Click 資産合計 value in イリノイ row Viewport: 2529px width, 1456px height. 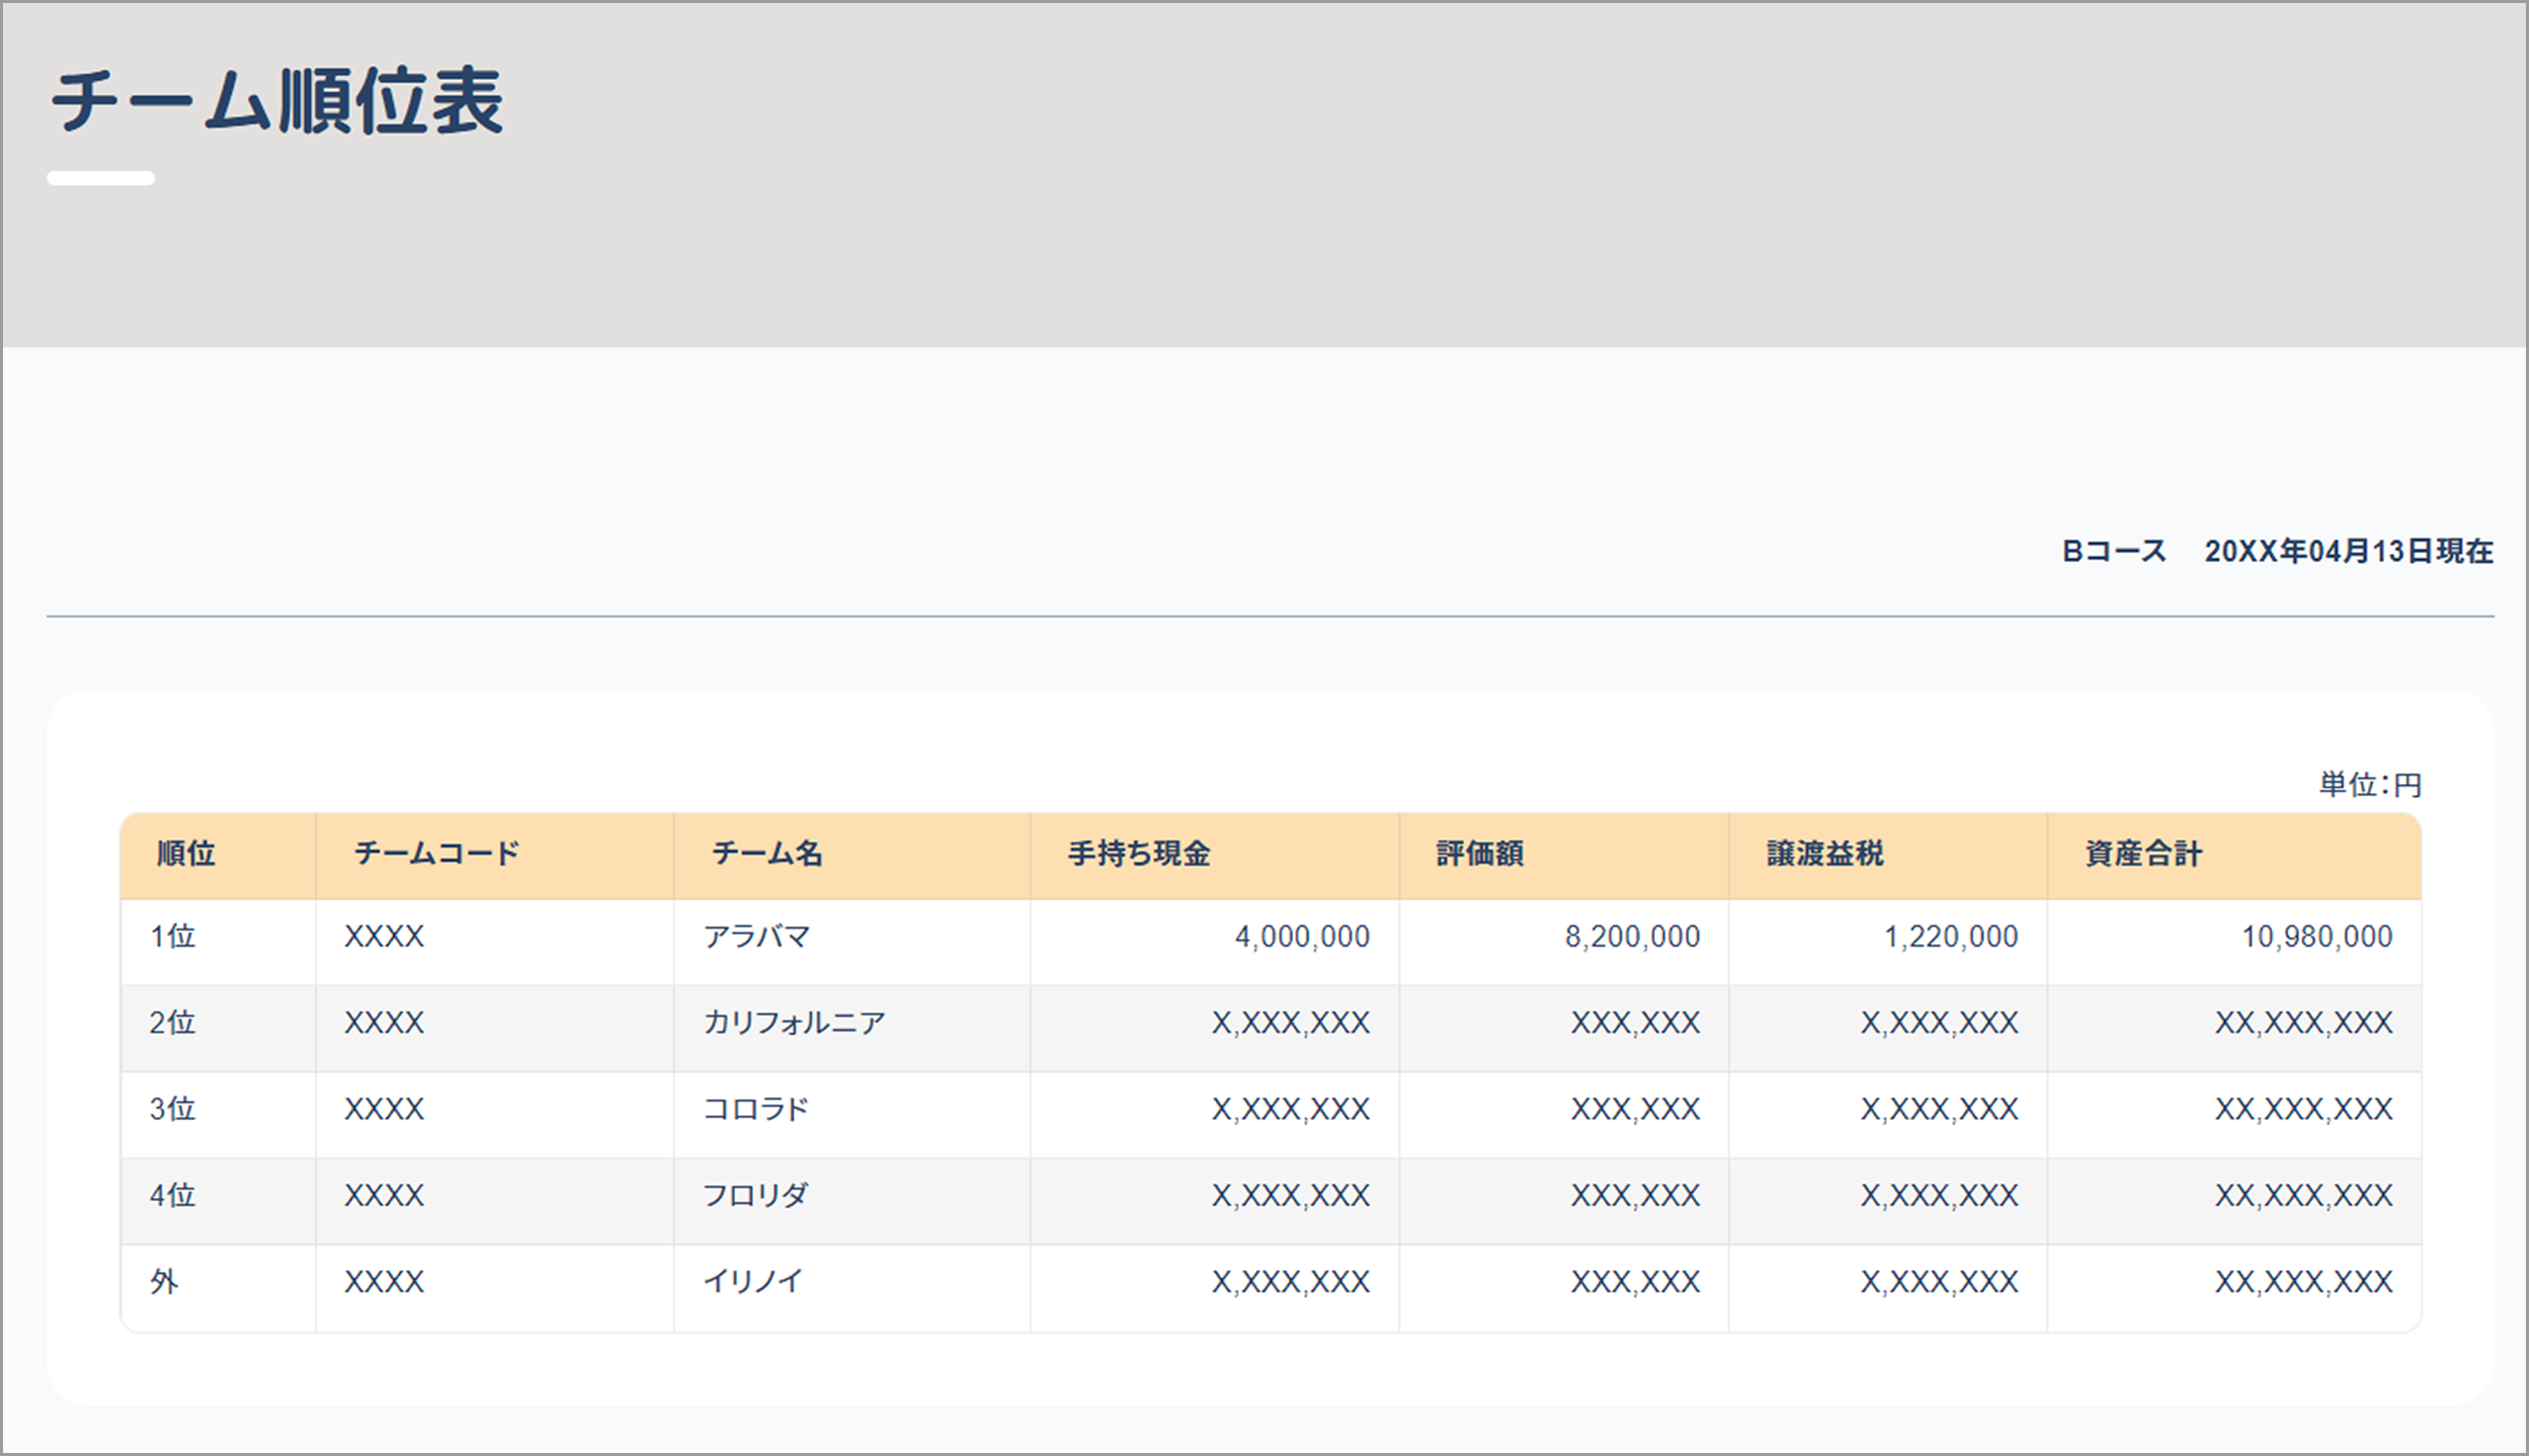coord(2304,1281)
